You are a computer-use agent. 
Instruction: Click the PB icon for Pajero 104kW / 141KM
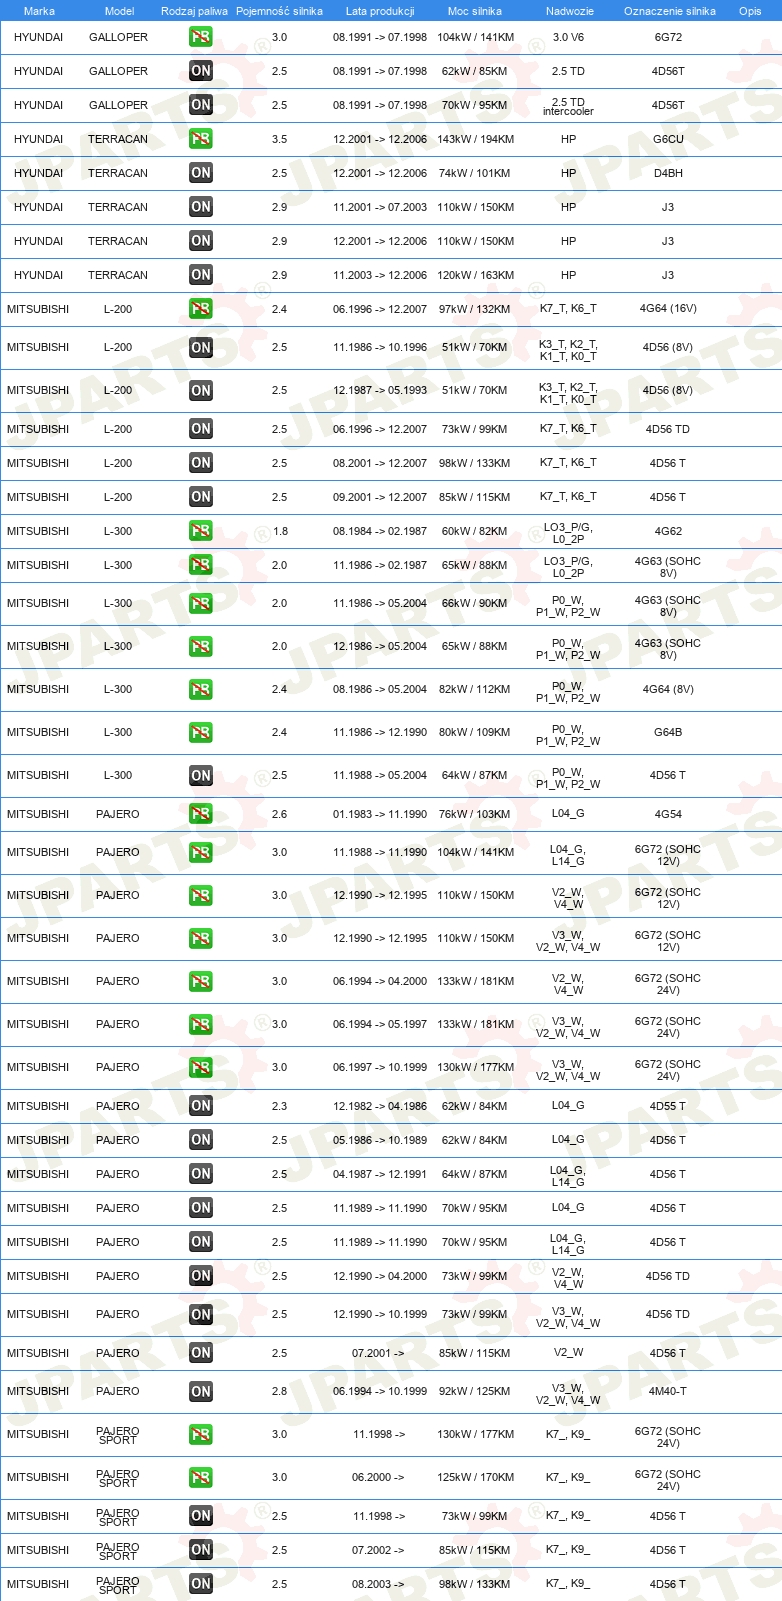click(x=201, y=853)
